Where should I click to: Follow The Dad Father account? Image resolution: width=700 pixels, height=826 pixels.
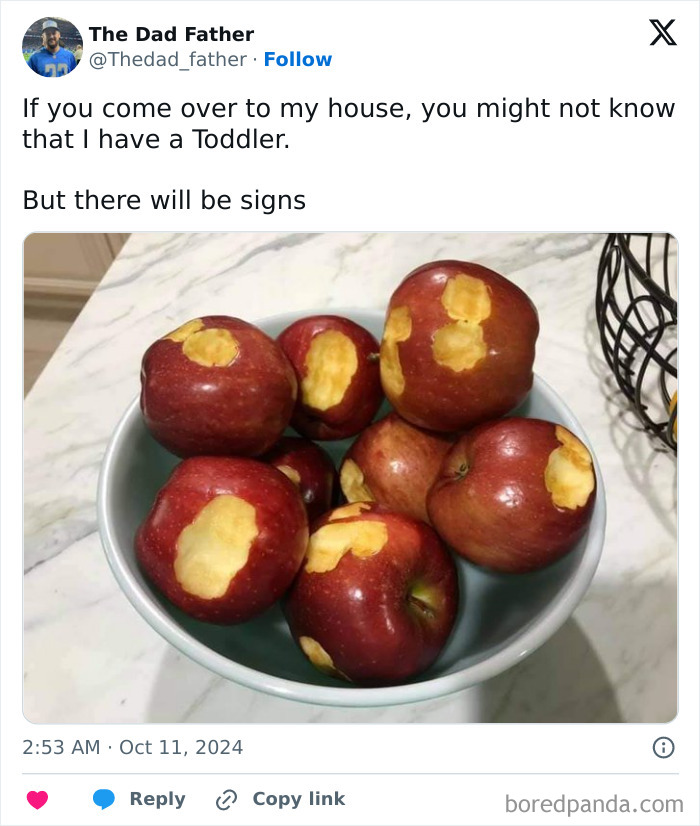(x=298, y=60)
